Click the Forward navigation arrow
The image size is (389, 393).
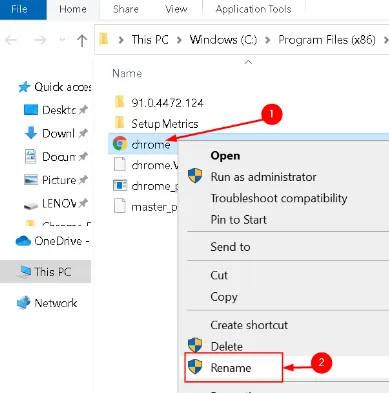tap(40, 40)
